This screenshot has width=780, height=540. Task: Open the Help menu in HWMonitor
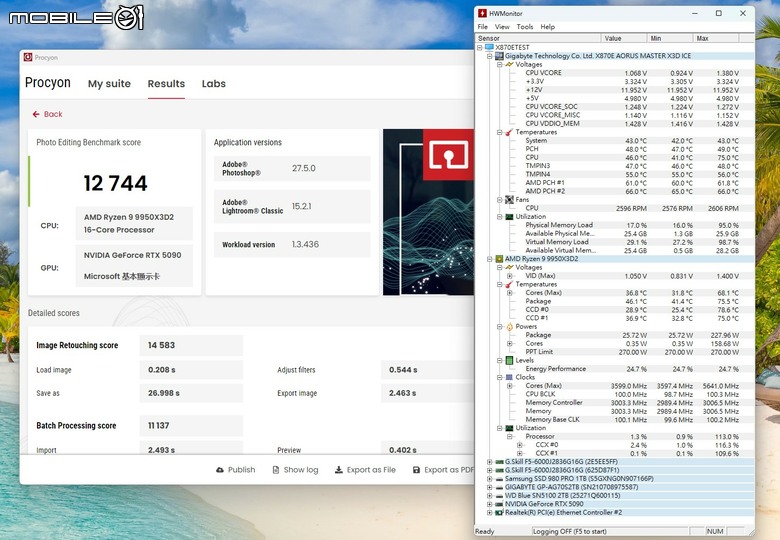pyautogui.click(x=548, y=27)
